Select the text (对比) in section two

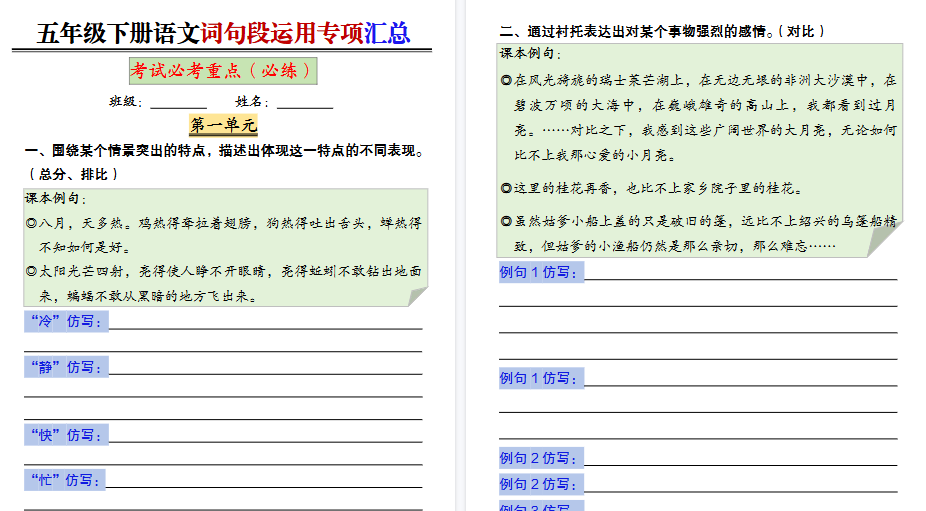click(801, 31)
